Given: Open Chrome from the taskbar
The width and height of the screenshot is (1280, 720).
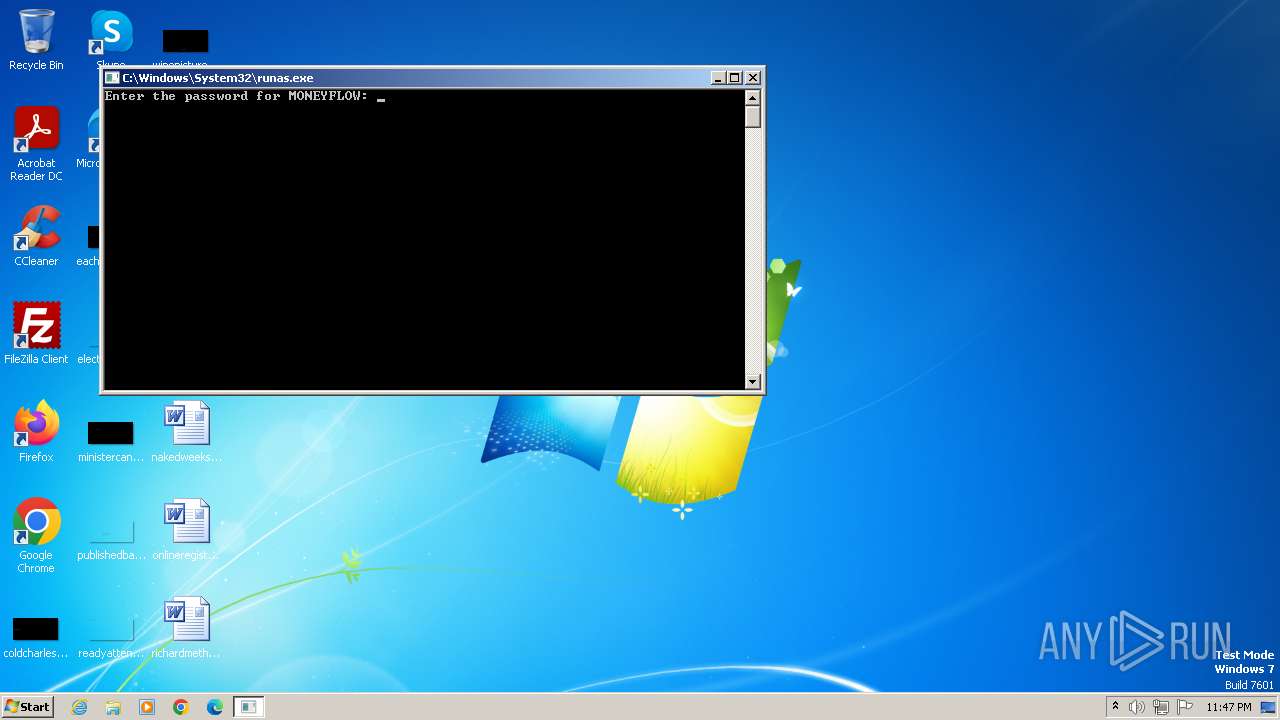Looking at the screenshot, I should click(181, 707).
